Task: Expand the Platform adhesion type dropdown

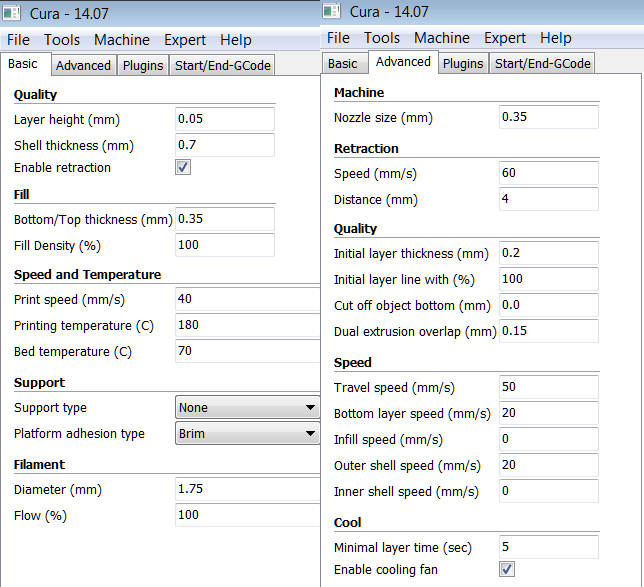Action: [247, 434]
